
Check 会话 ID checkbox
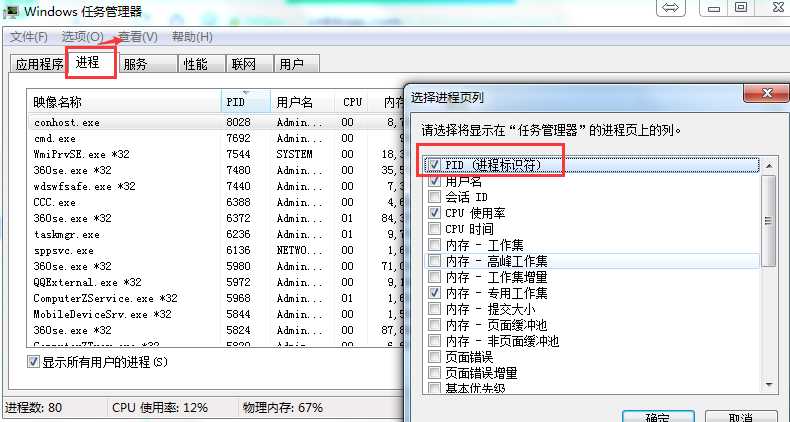point(434,196)
